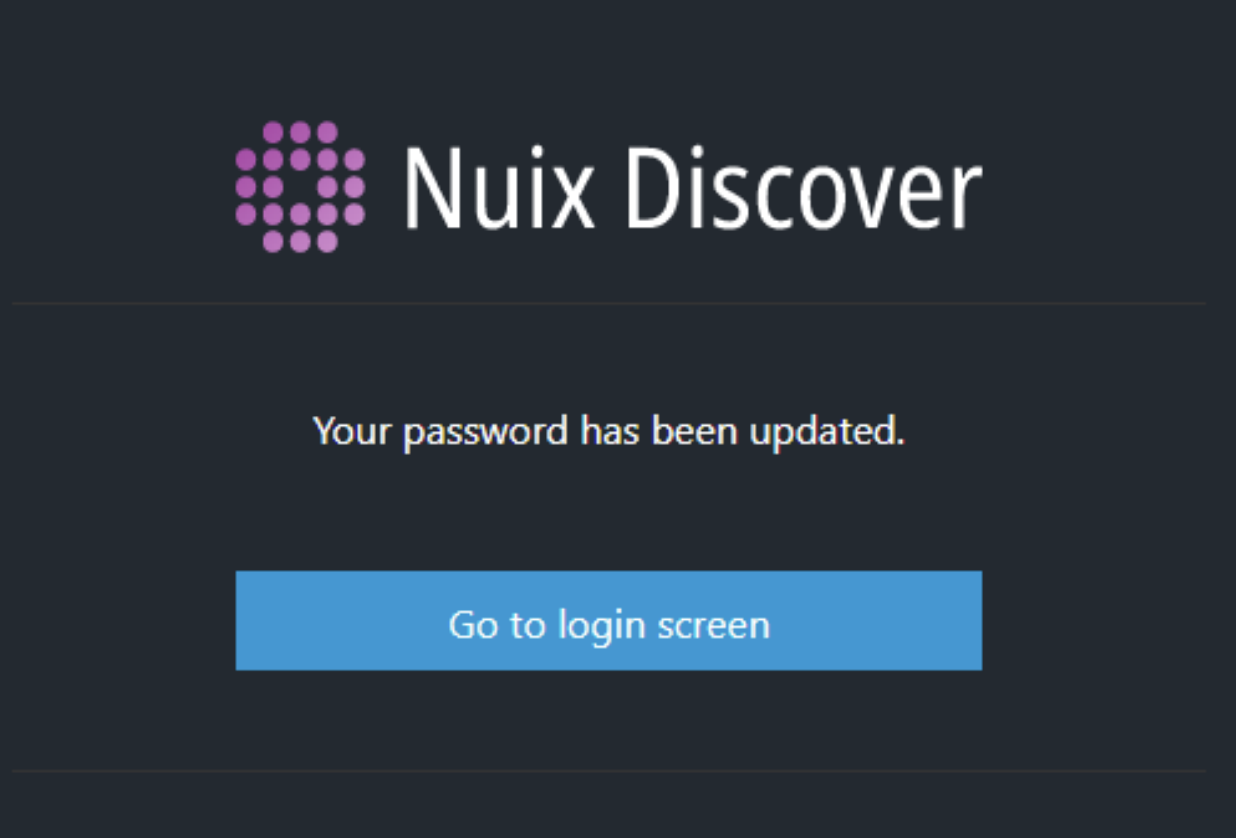Click the word screen on the blue button
Screen dimensions: 1246x838
click(x=714, y=626)
